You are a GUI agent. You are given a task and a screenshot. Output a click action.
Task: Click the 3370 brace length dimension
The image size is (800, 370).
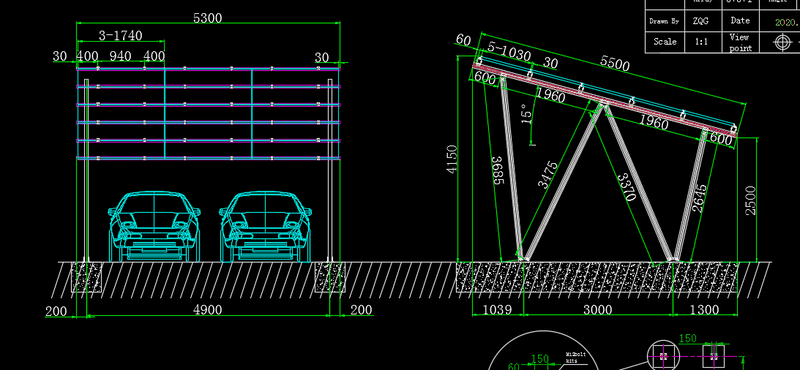pos(627,187)
